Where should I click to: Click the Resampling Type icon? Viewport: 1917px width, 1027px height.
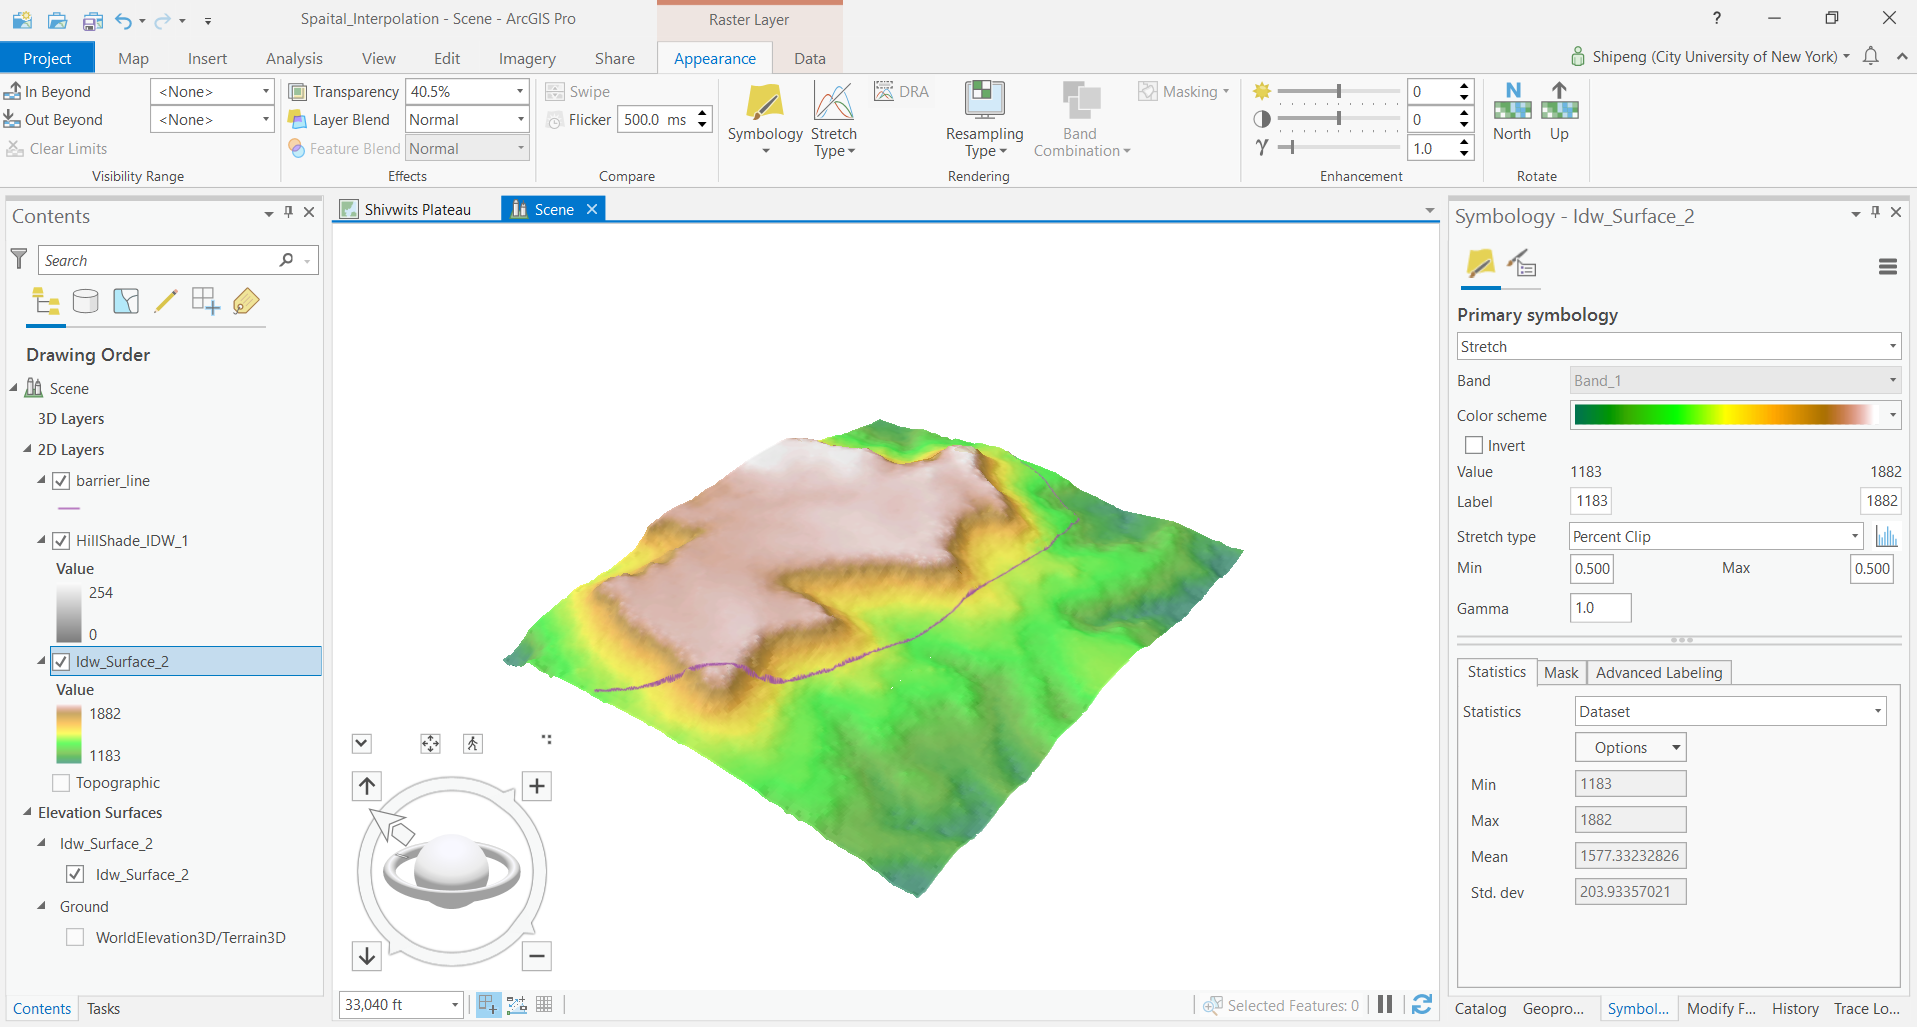(x=984, y=102)
